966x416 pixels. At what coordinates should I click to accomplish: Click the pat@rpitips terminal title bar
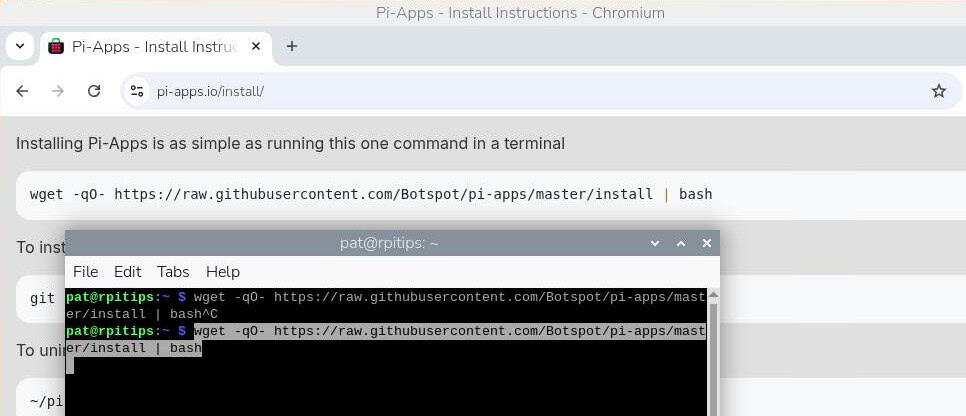389,243
